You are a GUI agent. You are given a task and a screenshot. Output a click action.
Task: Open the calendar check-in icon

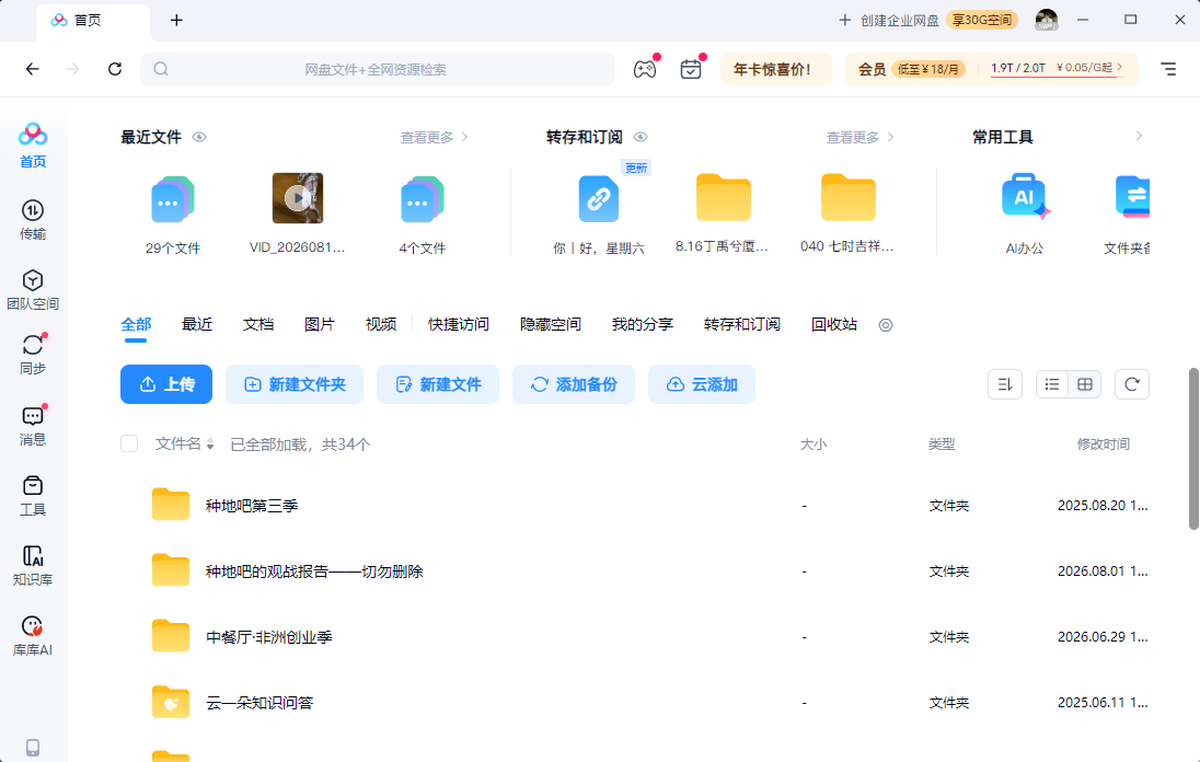pos(691,69)
